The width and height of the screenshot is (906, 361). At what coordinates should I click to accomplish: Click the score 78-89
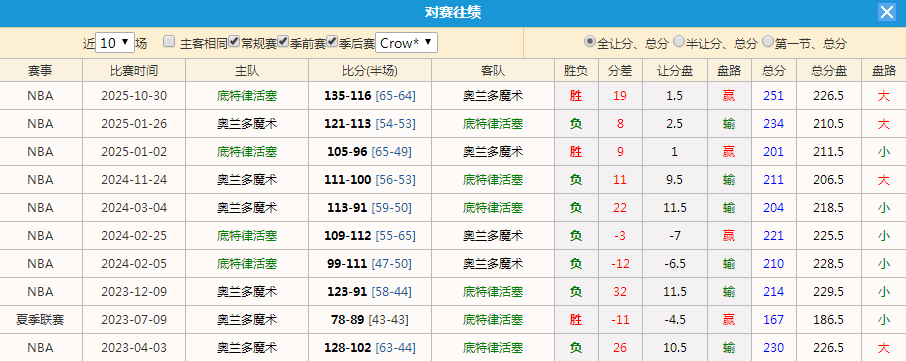347,319
